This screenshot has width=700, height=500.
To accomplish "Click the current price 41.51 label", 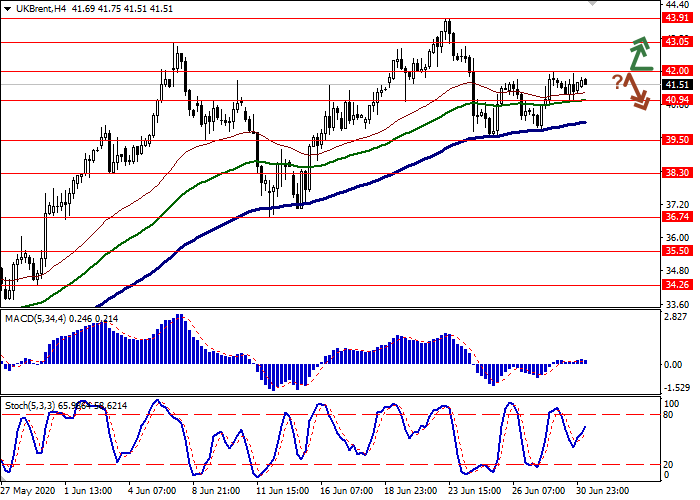I will coord(678,85).
